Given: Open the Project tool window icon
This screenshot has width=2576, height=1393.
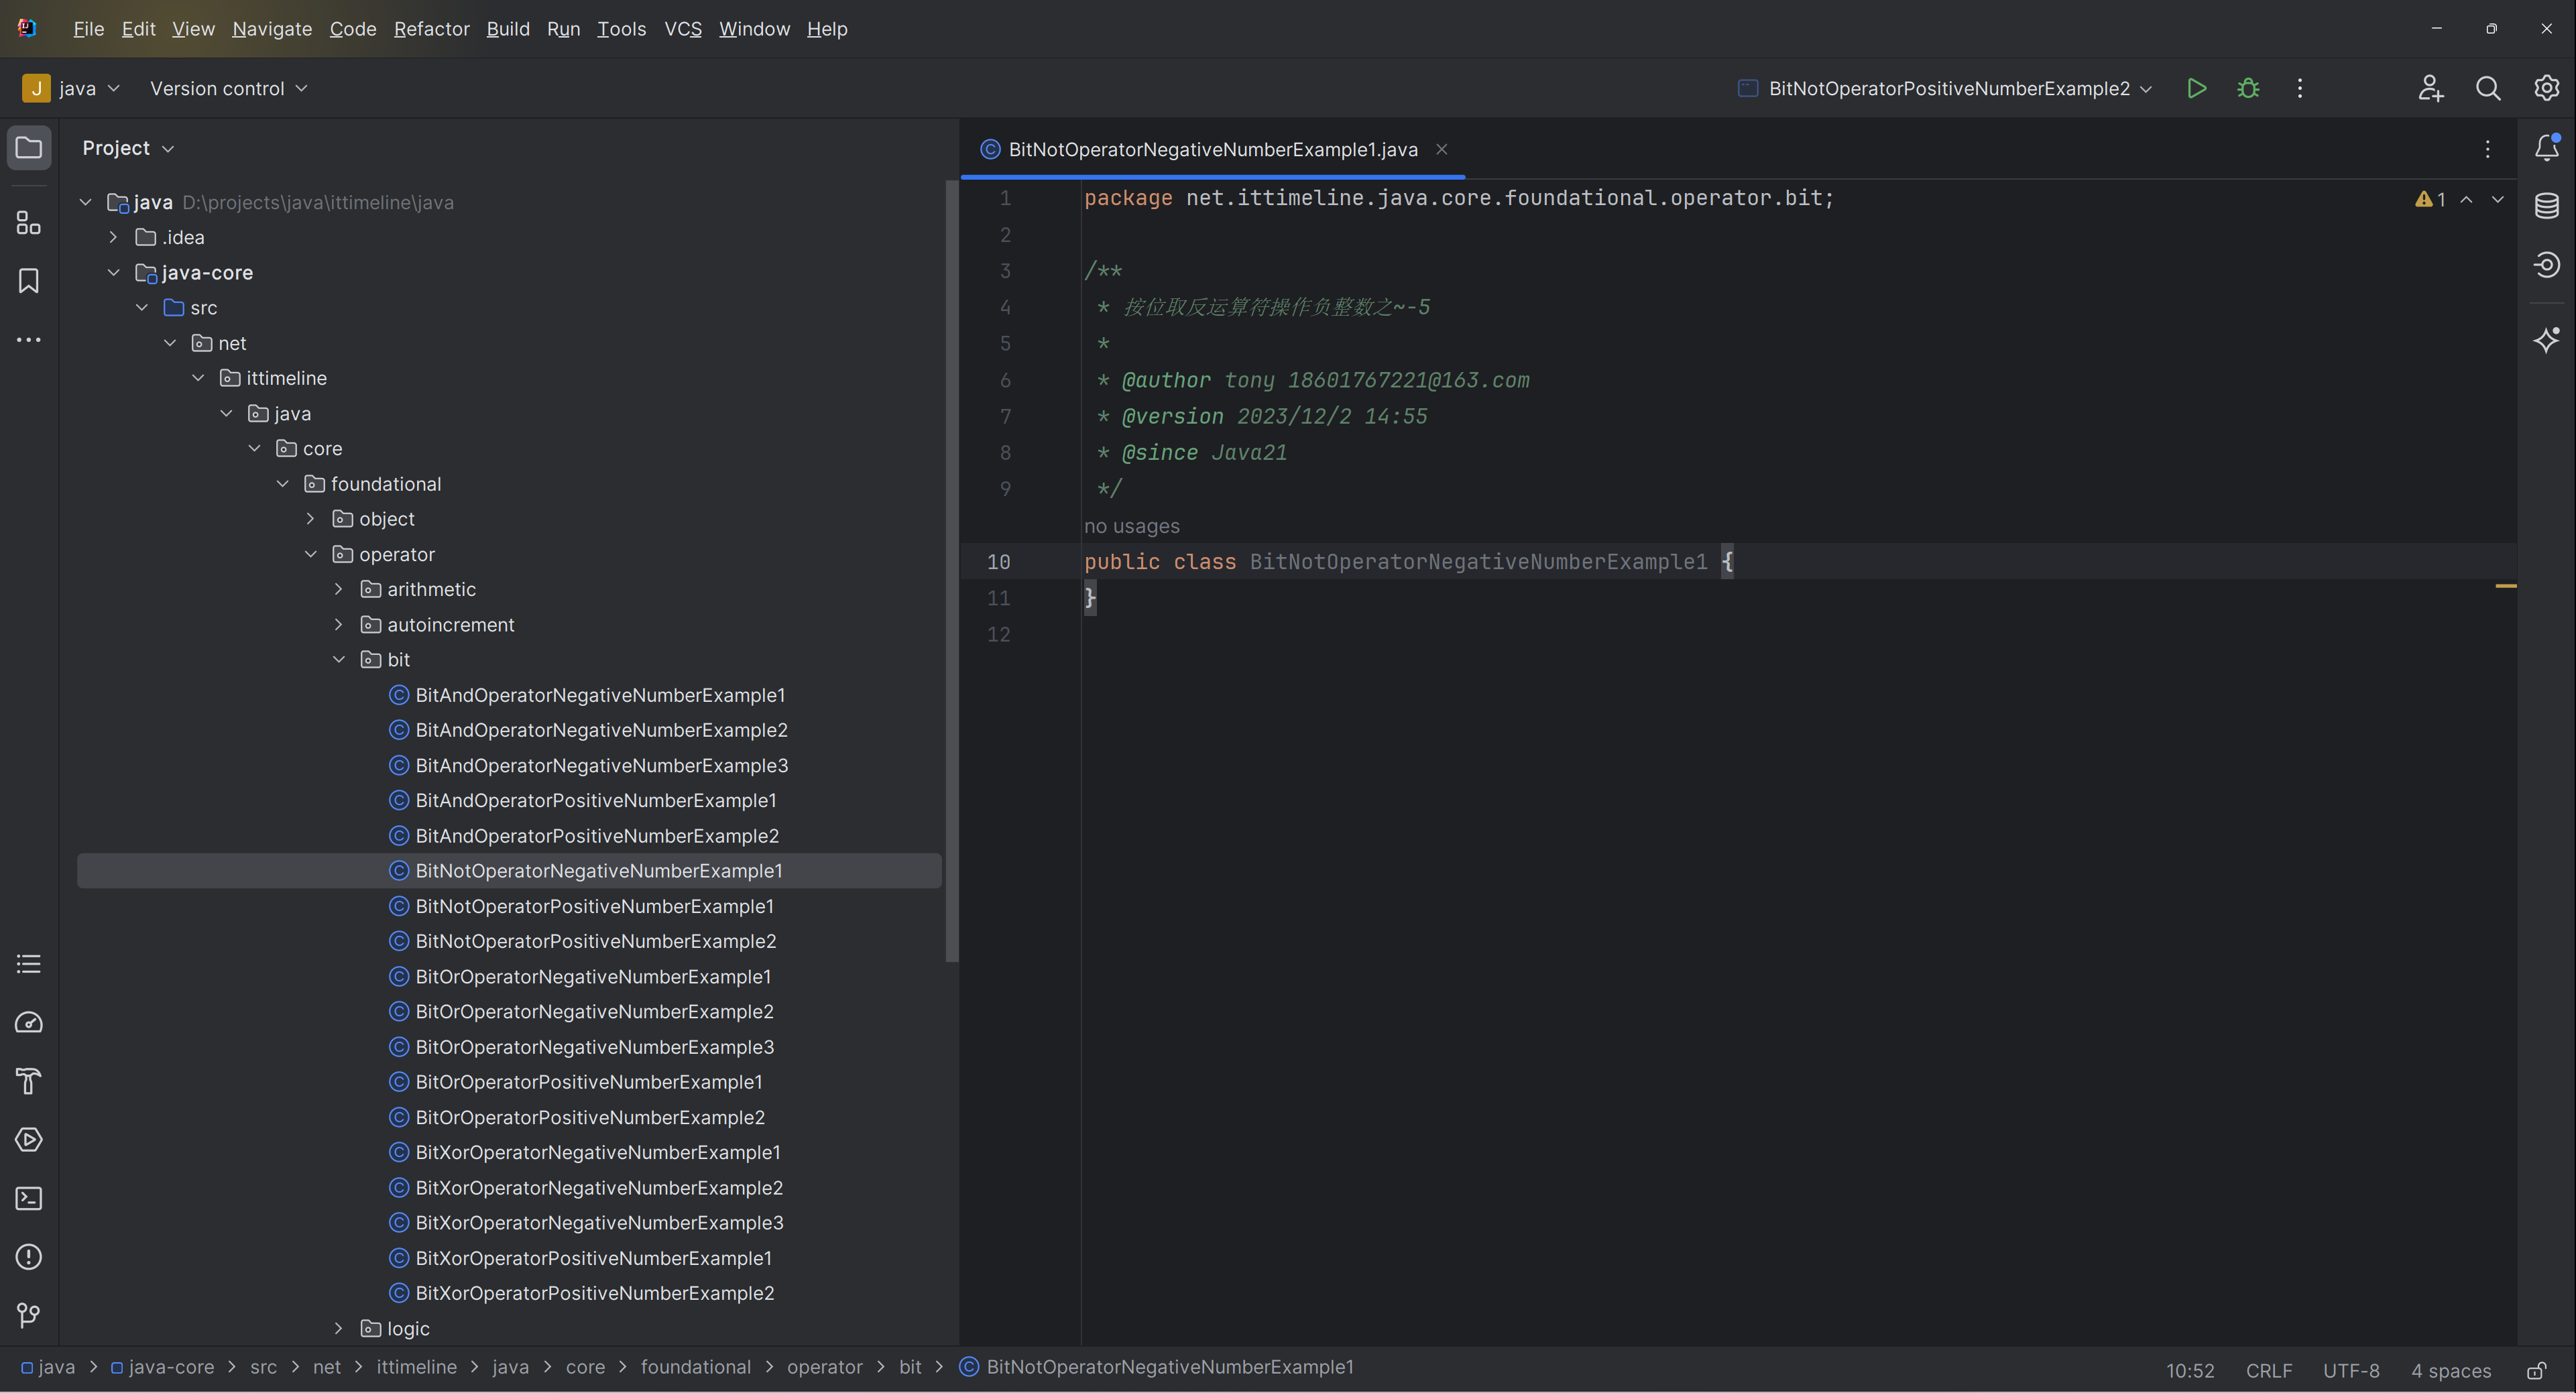Looking at the screenshot, I should point(29,148).
